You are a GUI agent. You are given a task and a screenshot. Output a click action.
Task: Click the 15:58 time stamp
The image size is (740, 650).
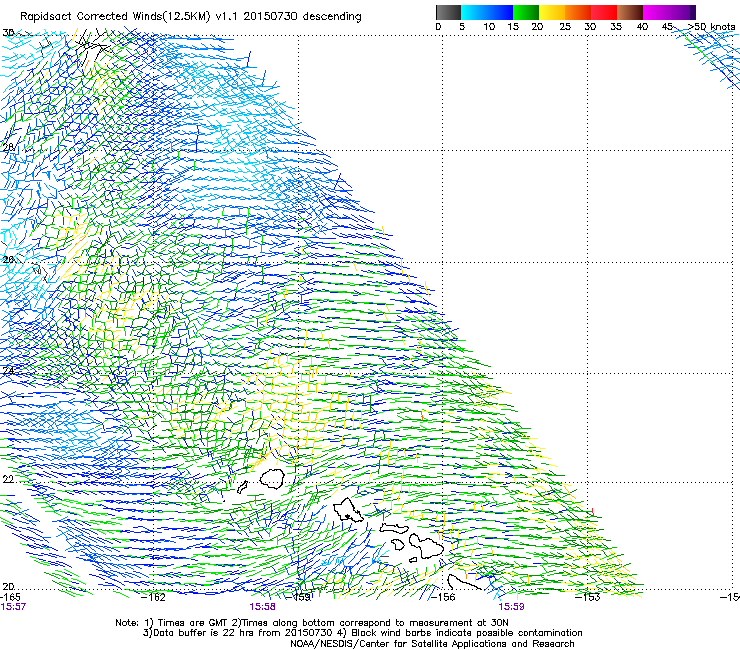click(262, 607)
